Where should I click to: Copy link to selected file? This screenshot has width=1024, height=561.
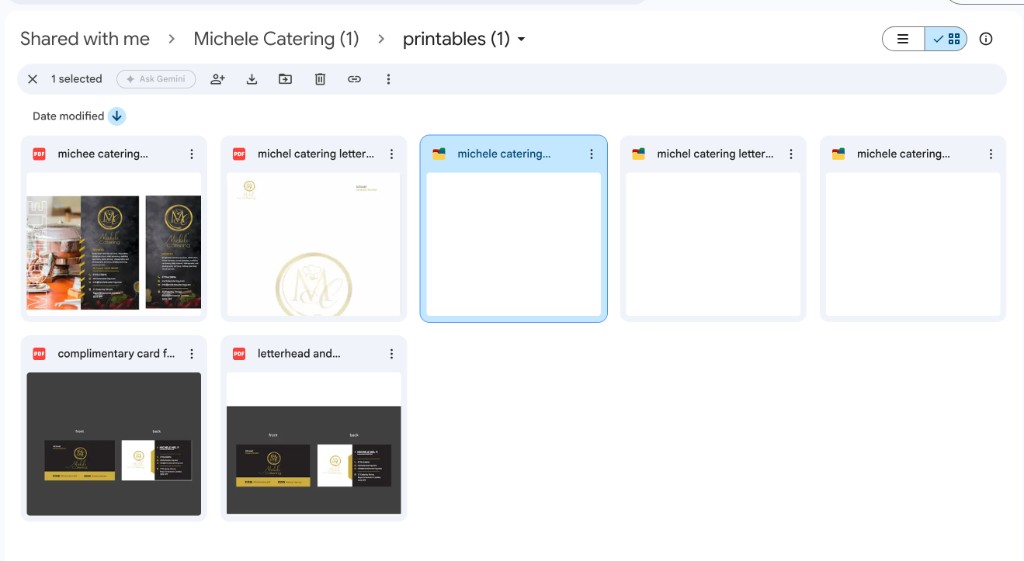coord(354,79)
